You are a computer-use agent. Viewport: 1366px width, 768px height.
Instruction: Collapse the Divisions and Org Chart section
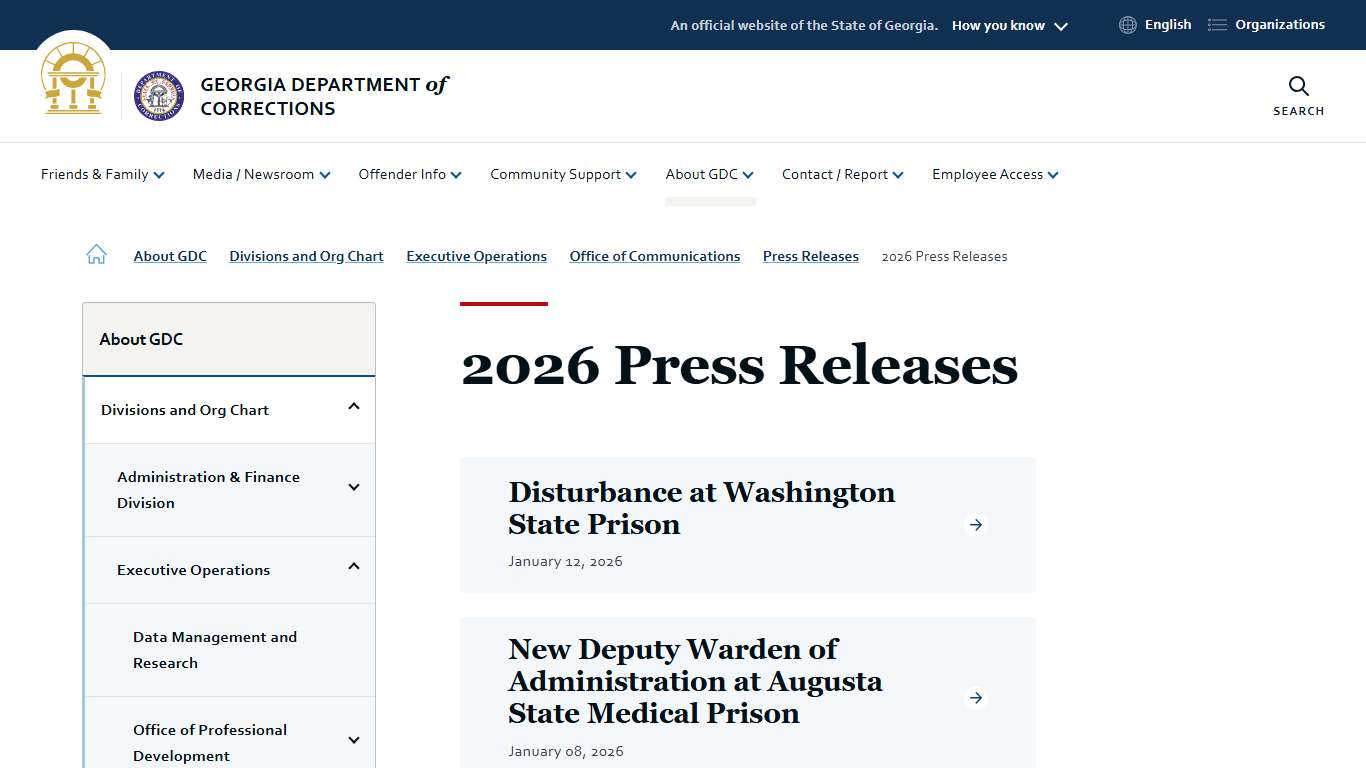pyautogui.click(x=353, y=407)
